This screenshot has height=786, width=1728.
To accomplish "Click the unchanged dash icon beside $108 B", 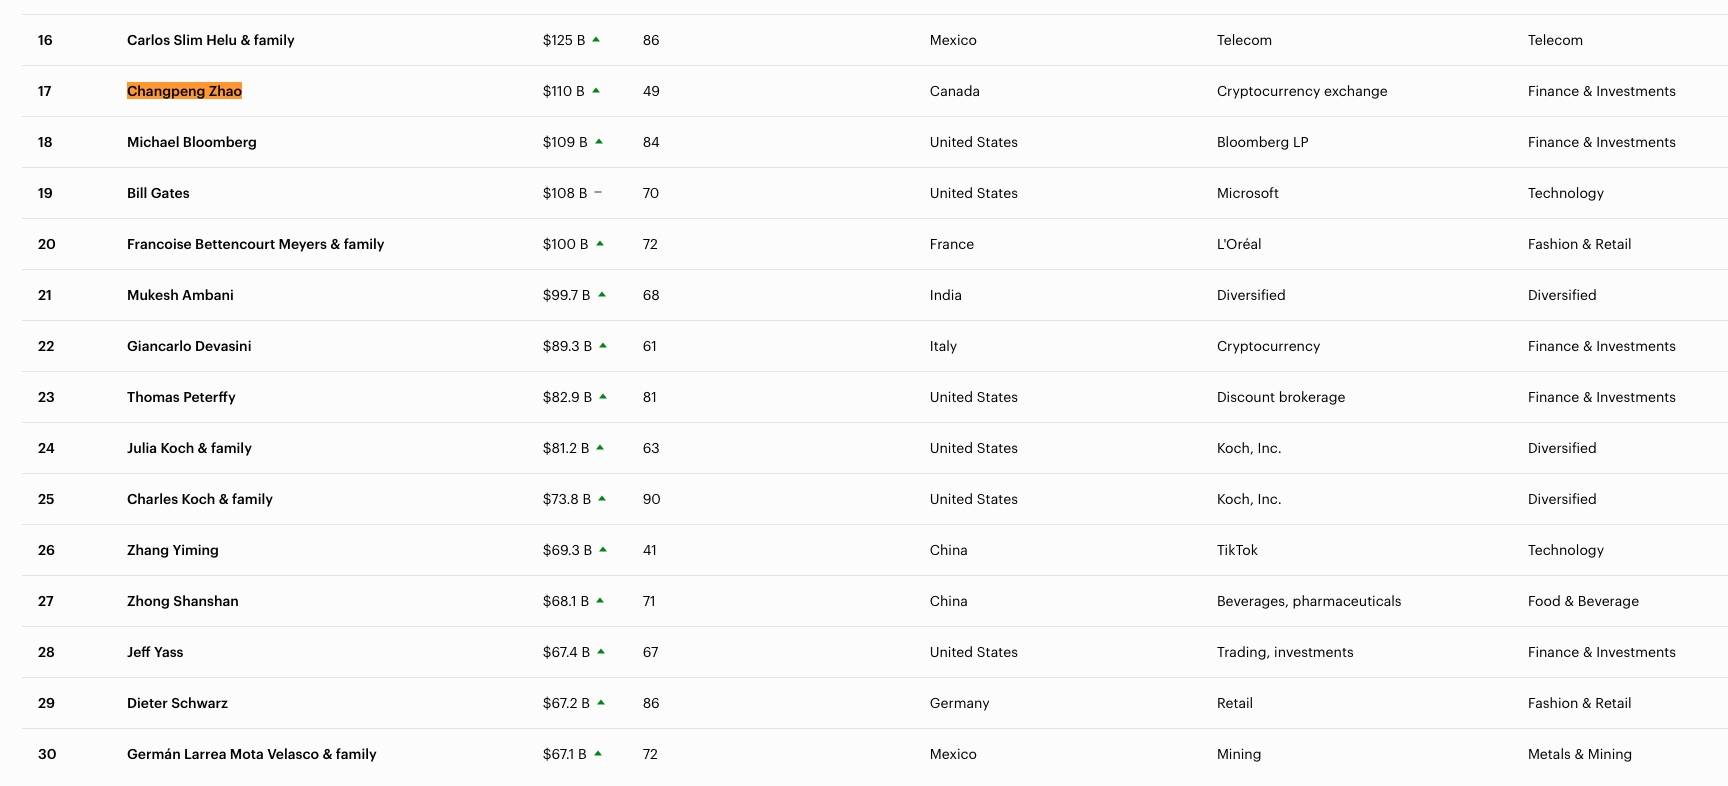I will (x=598, y=192).
